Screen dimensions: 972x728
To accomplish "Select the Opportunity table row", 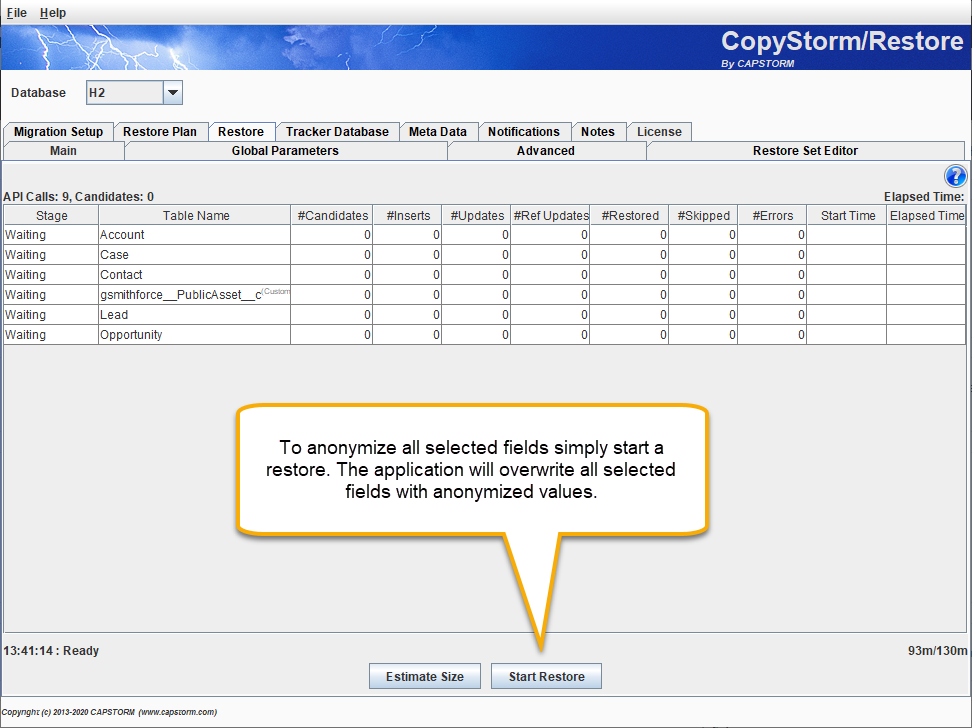I will (485, 334).
